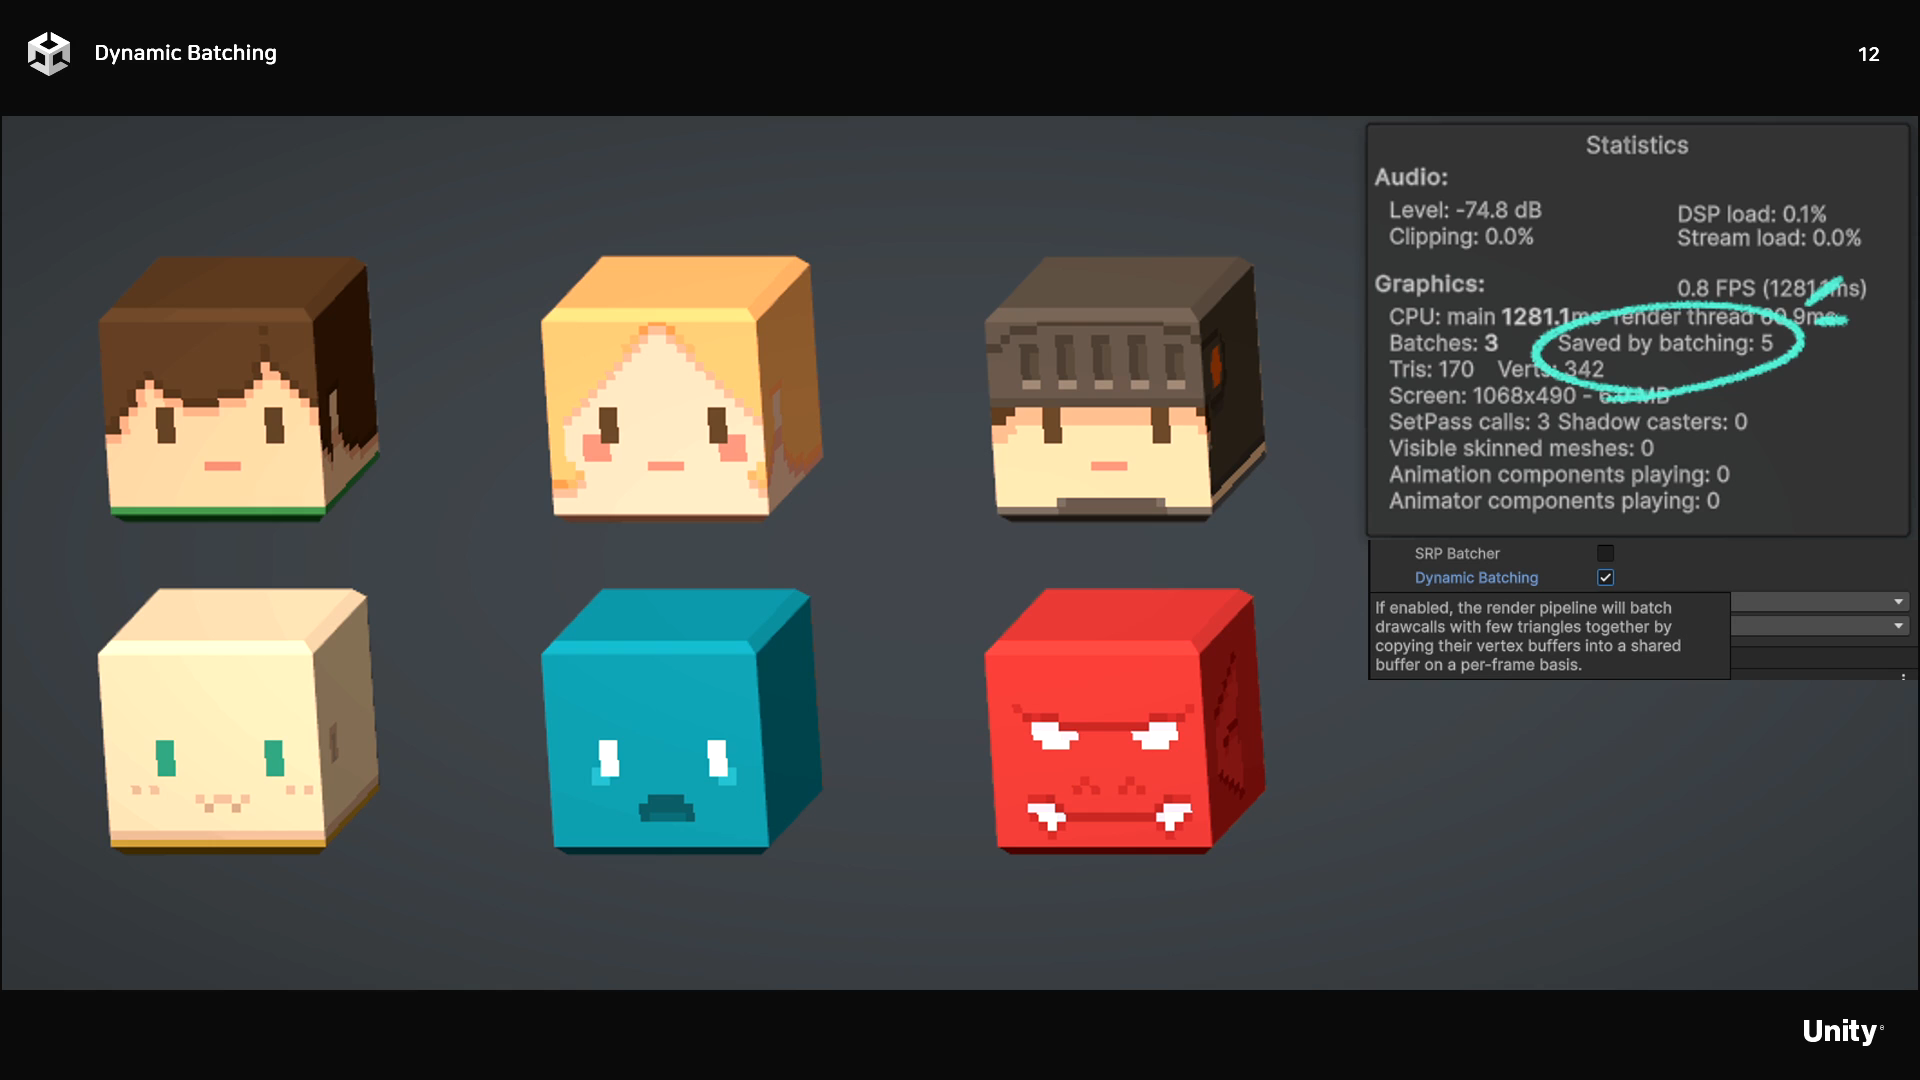Image resolution: width=1920 pixels, height=1080 pixels.
Task: Enable the SRP Batcher checkbox
Action: (1605, 553)
